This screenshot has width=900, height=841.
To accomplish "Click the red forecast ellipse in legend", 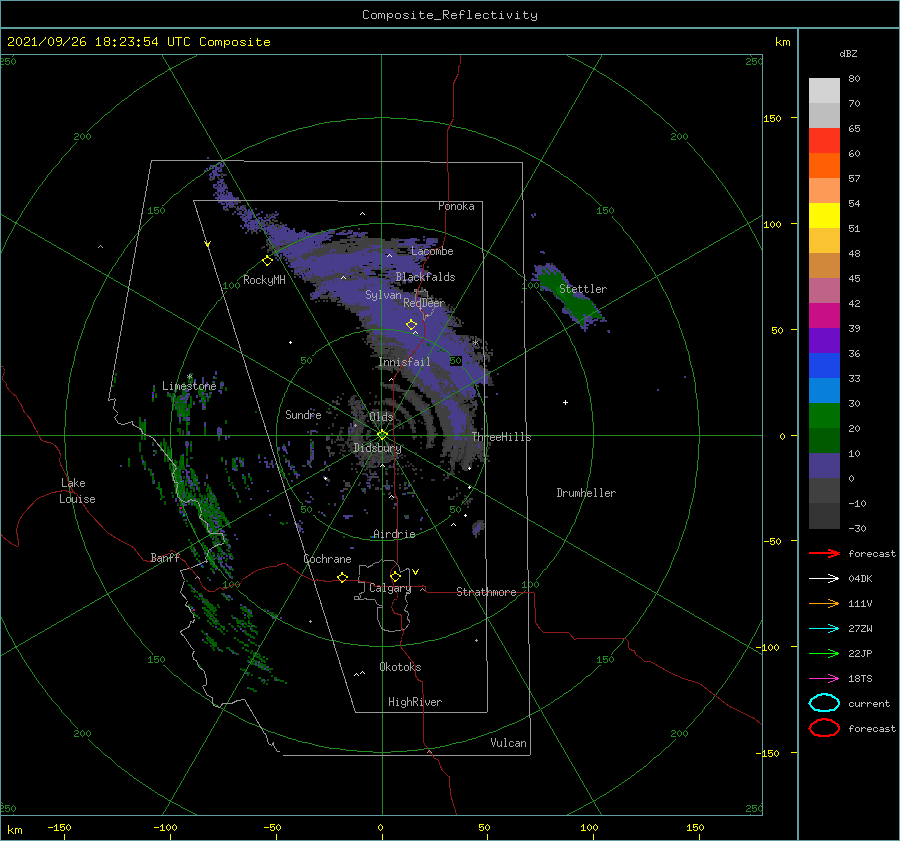I will coord(824,728).
